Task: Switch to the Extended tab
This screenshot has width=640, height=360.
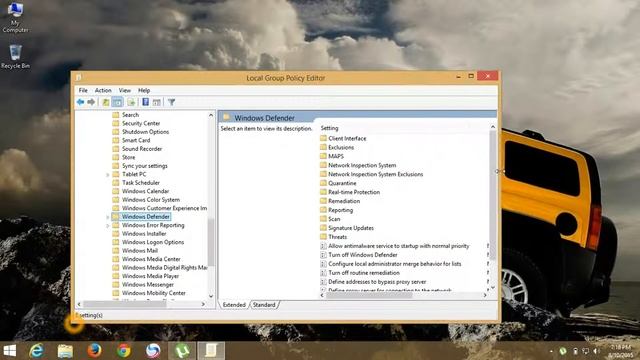Action: click(x=234, y=305)
